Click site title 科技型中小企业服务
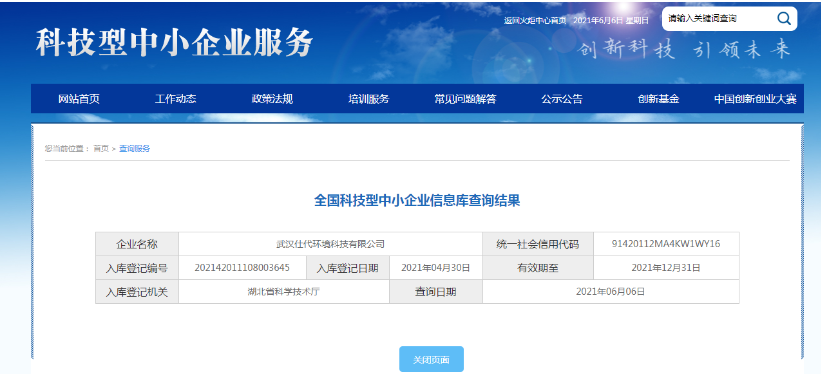Viewport: 821px width, 374px height. 174,42
